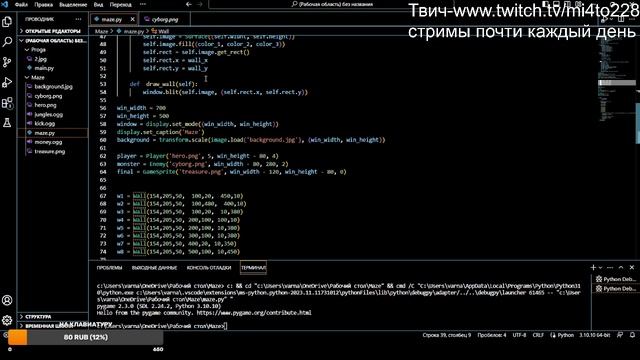Open the Выделение menu
Viewport: 640px width, 360px height.
[x=73, y=5]
